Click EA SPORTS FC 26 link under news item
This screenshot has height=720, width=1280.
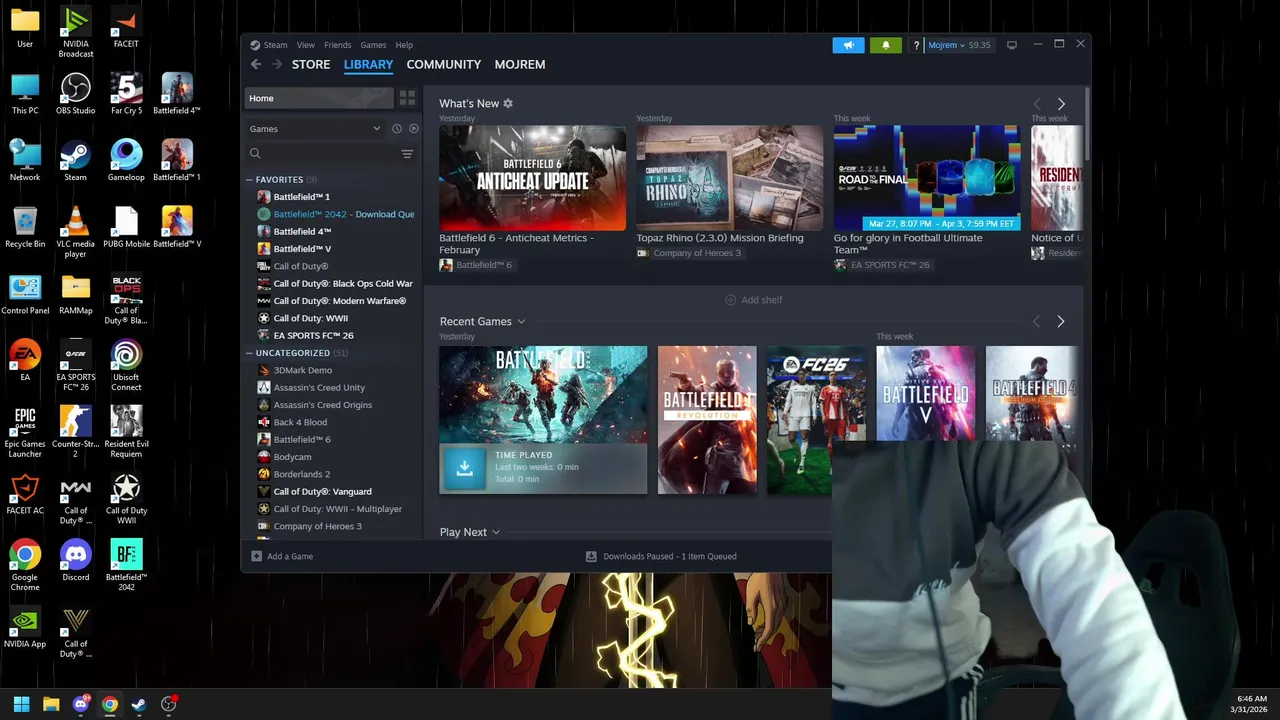[882, 265]
